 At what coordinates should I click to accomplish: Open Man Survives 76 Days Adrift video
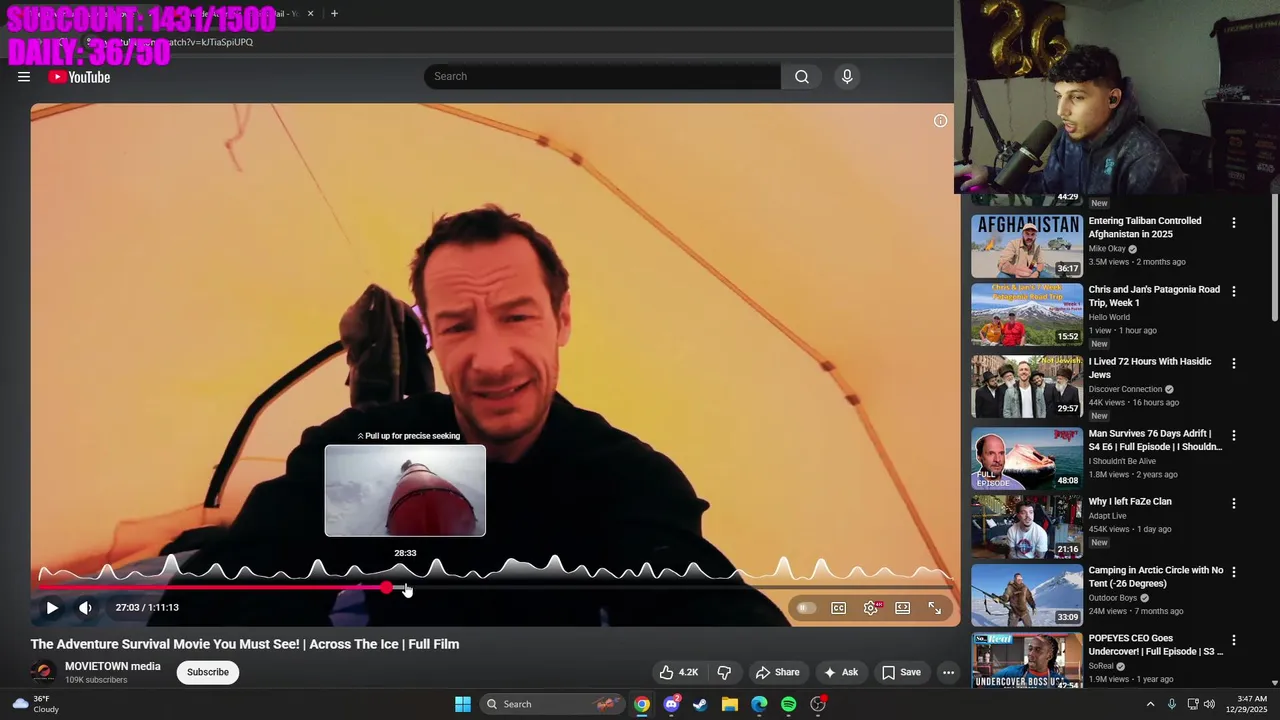1155,440
